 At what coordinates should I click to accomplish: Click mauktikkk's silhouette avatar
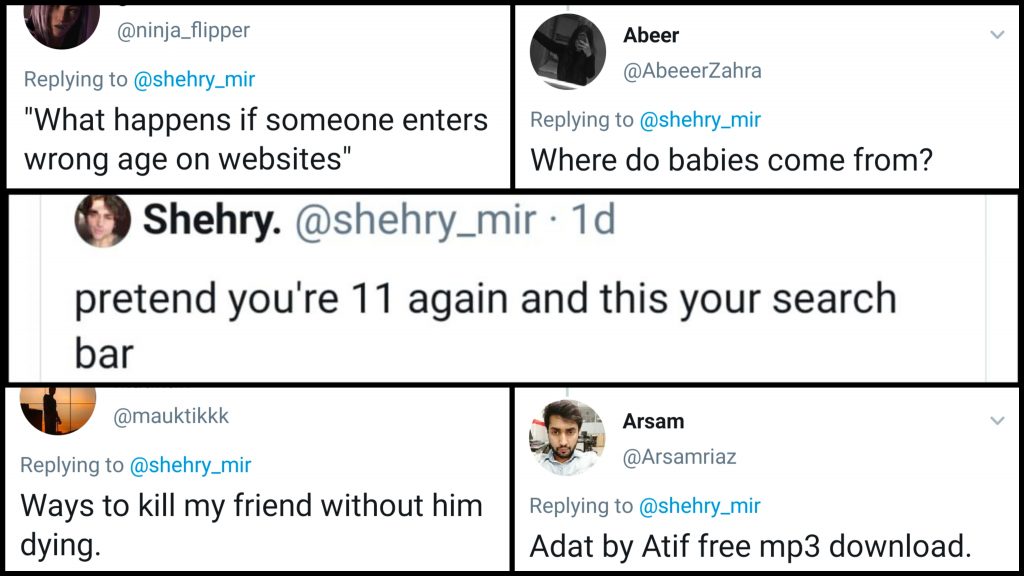[58, 406]
